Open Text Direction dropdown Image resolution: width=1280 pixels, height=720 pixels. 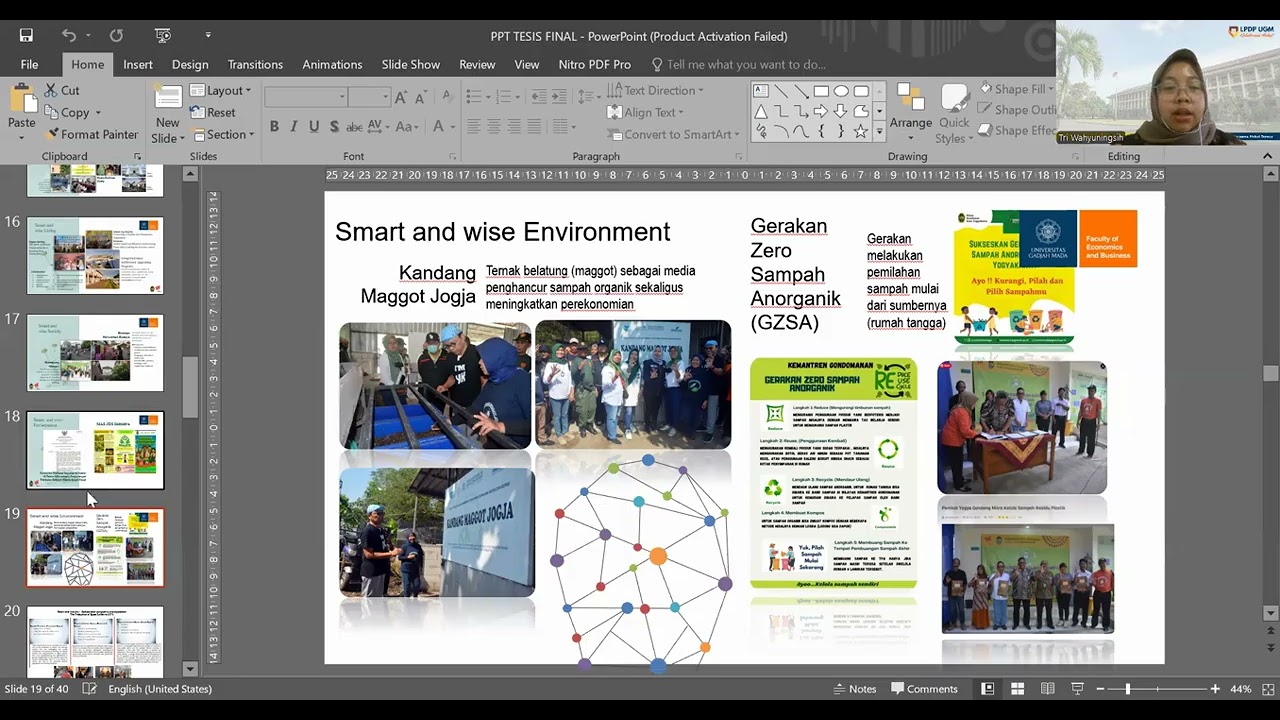[x=655, y=90]
